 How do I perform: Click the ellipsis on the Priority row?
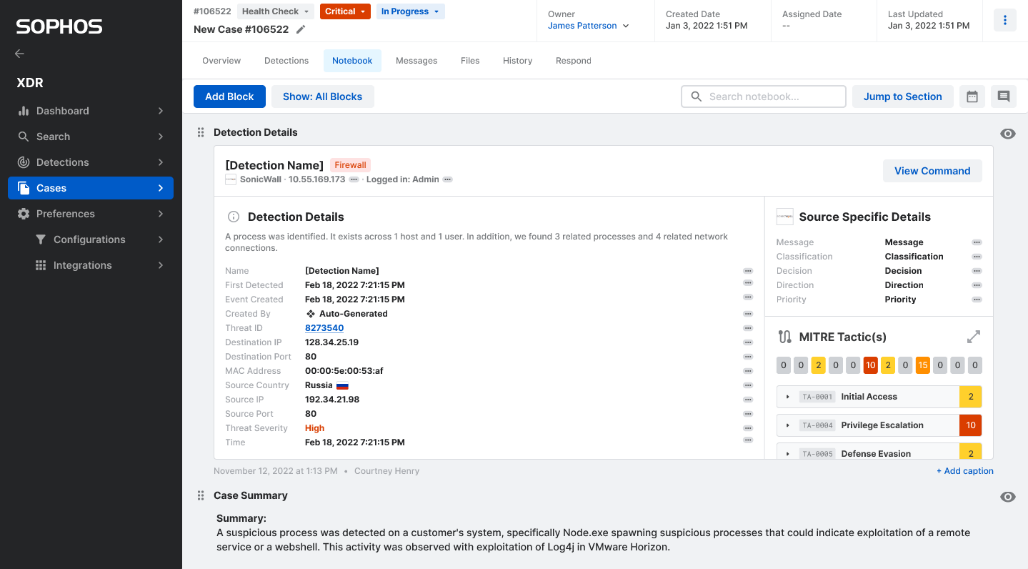coord(977,299)
